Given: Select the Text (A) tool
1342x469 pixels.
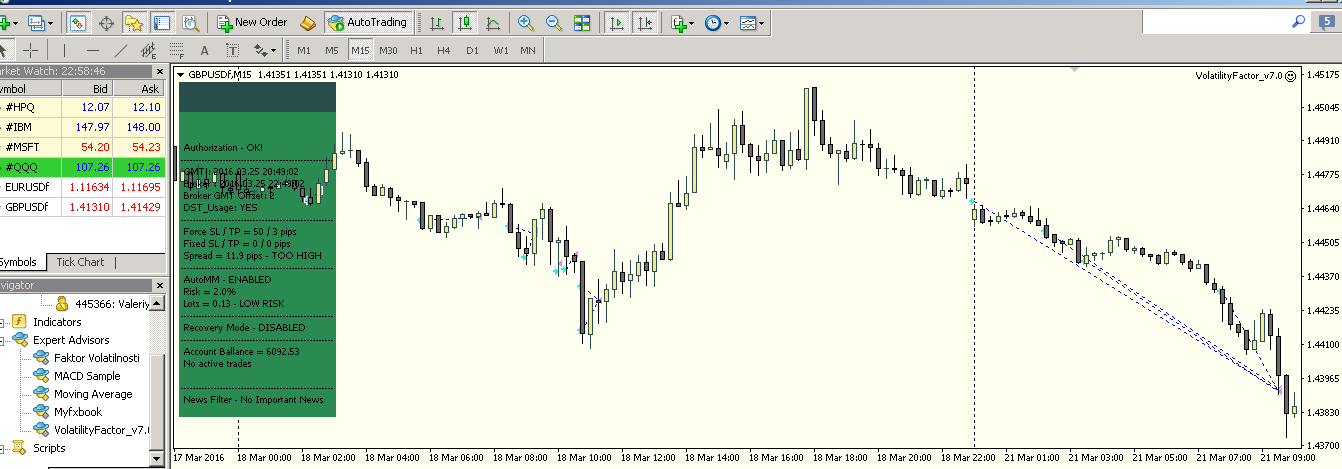Looking at the screenshot, I should [205, 50].
